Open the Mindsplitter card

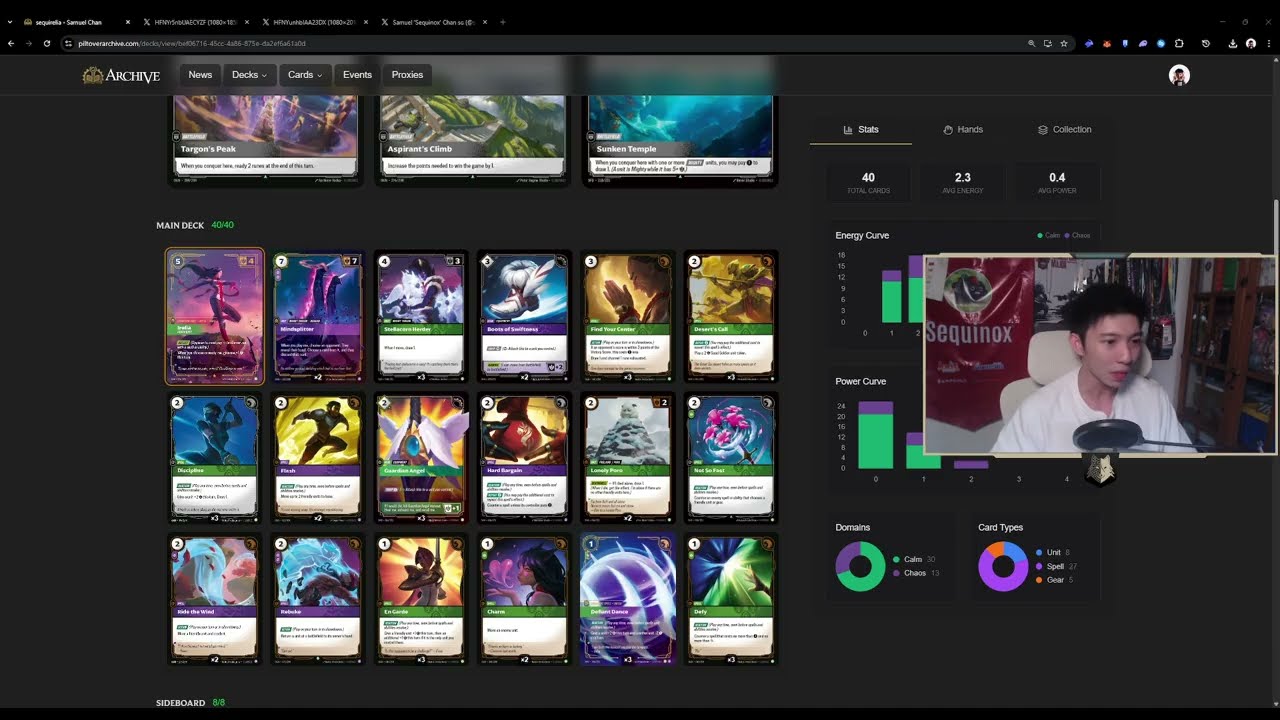[318, 316]
